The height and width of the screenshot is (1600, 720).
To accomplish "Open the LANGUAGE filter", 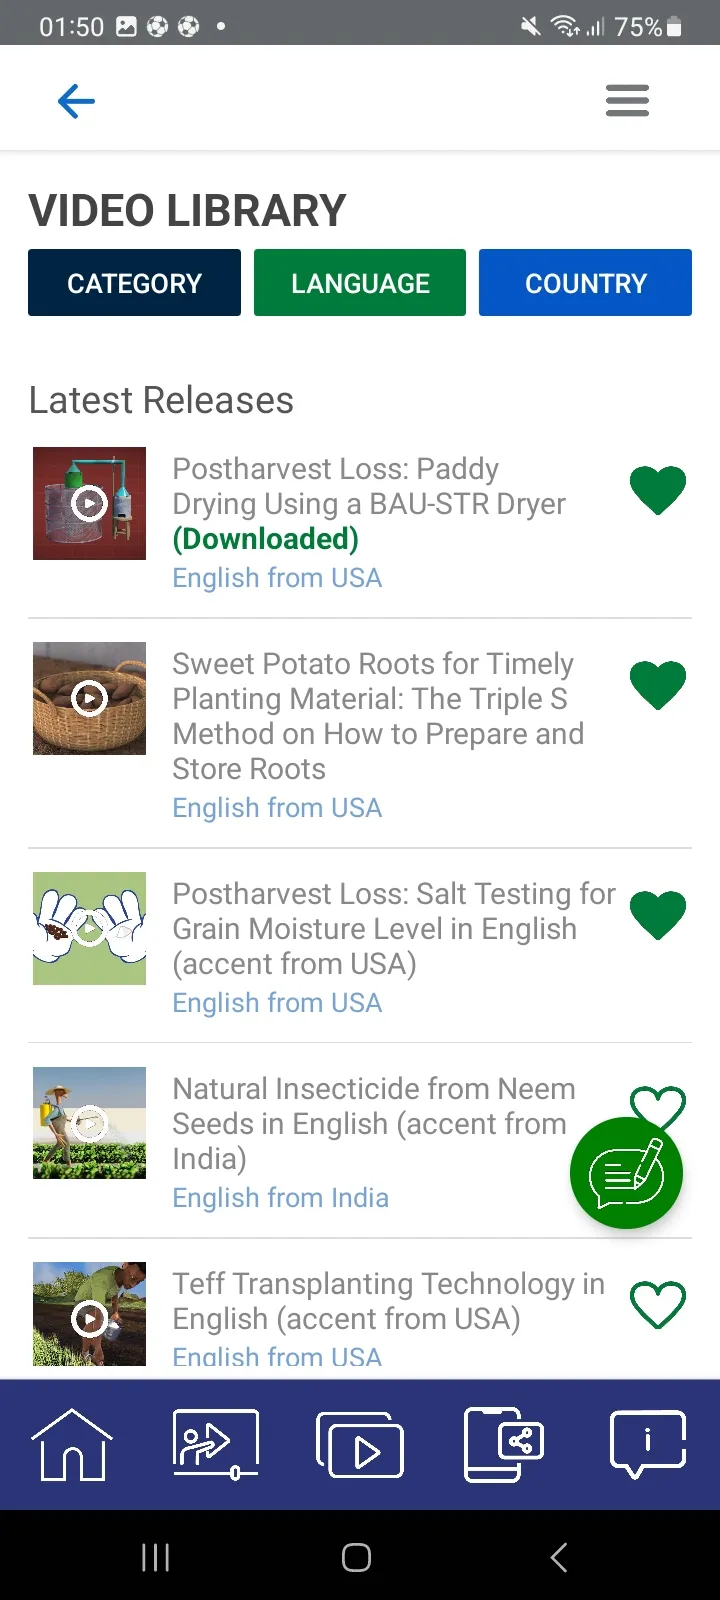I will [x=360, y=283].
